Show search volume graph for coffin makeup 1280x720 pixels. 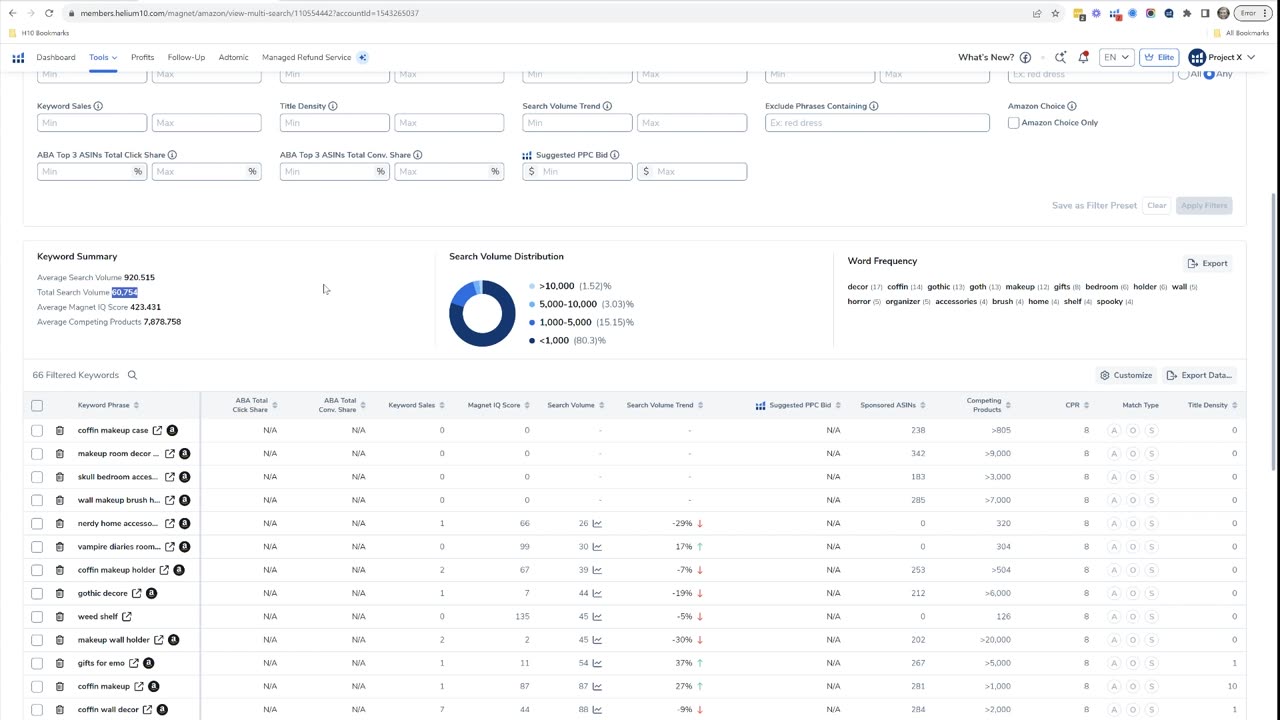597,686
